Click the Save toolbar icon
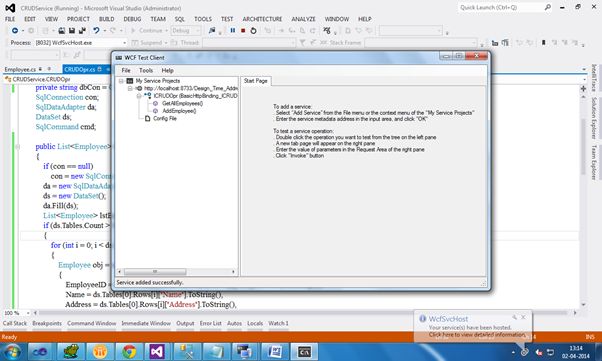Screen dimensions: 602x361 pyautogui.click(x=71, y=30)
